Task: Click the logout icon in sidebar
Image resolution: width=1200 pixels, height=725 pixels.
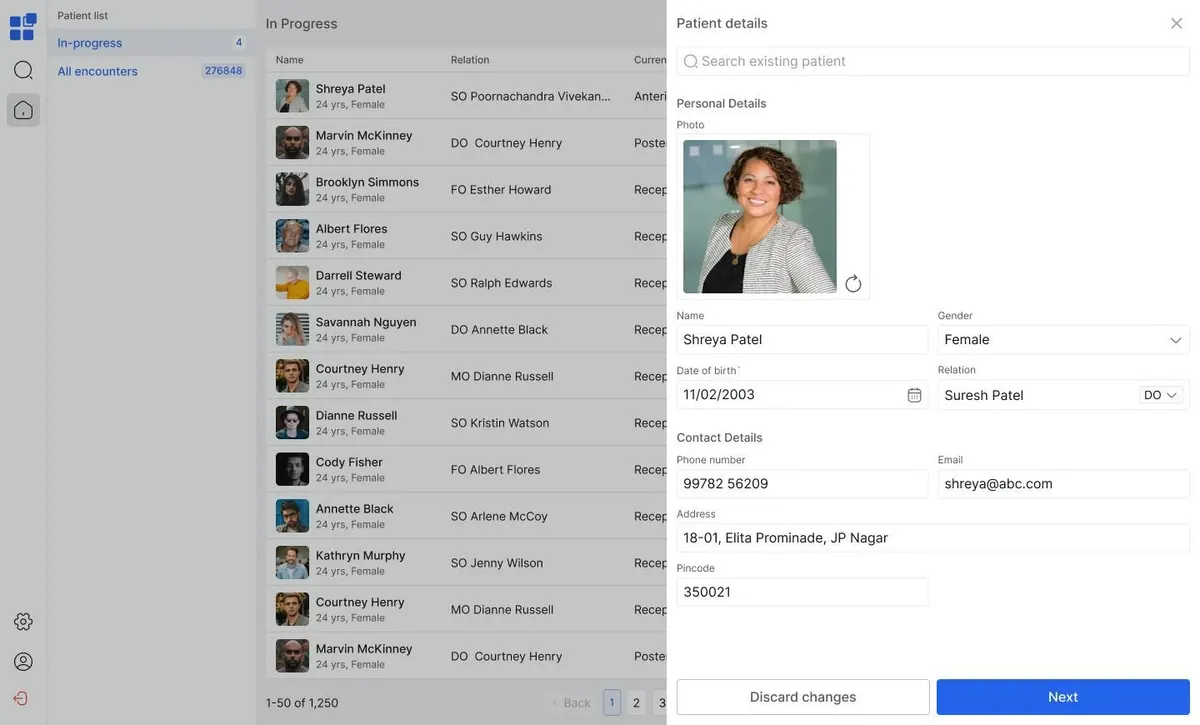Action: [x=21, y=699]
